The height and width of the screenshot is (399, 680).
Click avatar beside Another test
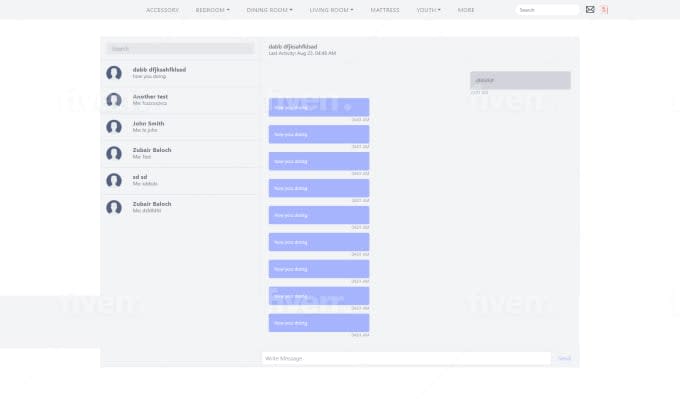114,100
